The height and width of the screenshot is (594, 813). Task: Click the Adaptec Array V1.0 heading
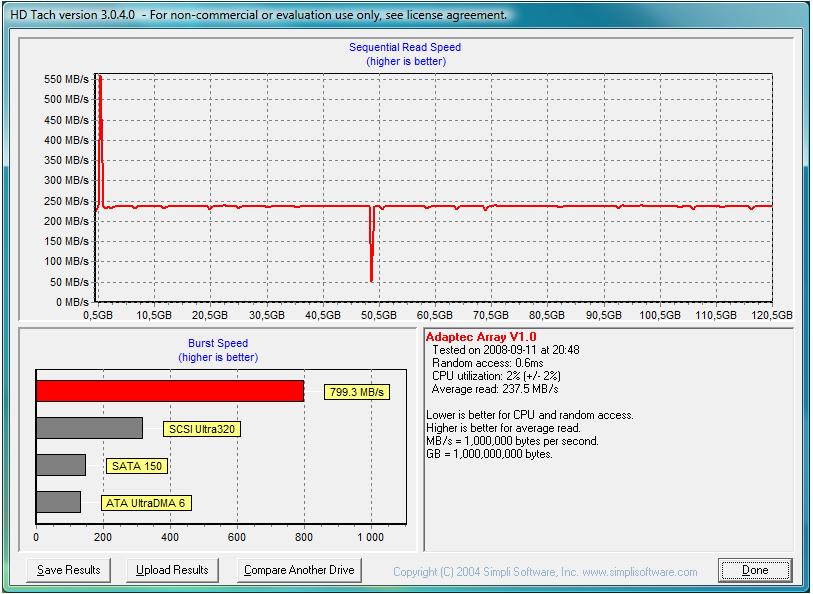481,337
